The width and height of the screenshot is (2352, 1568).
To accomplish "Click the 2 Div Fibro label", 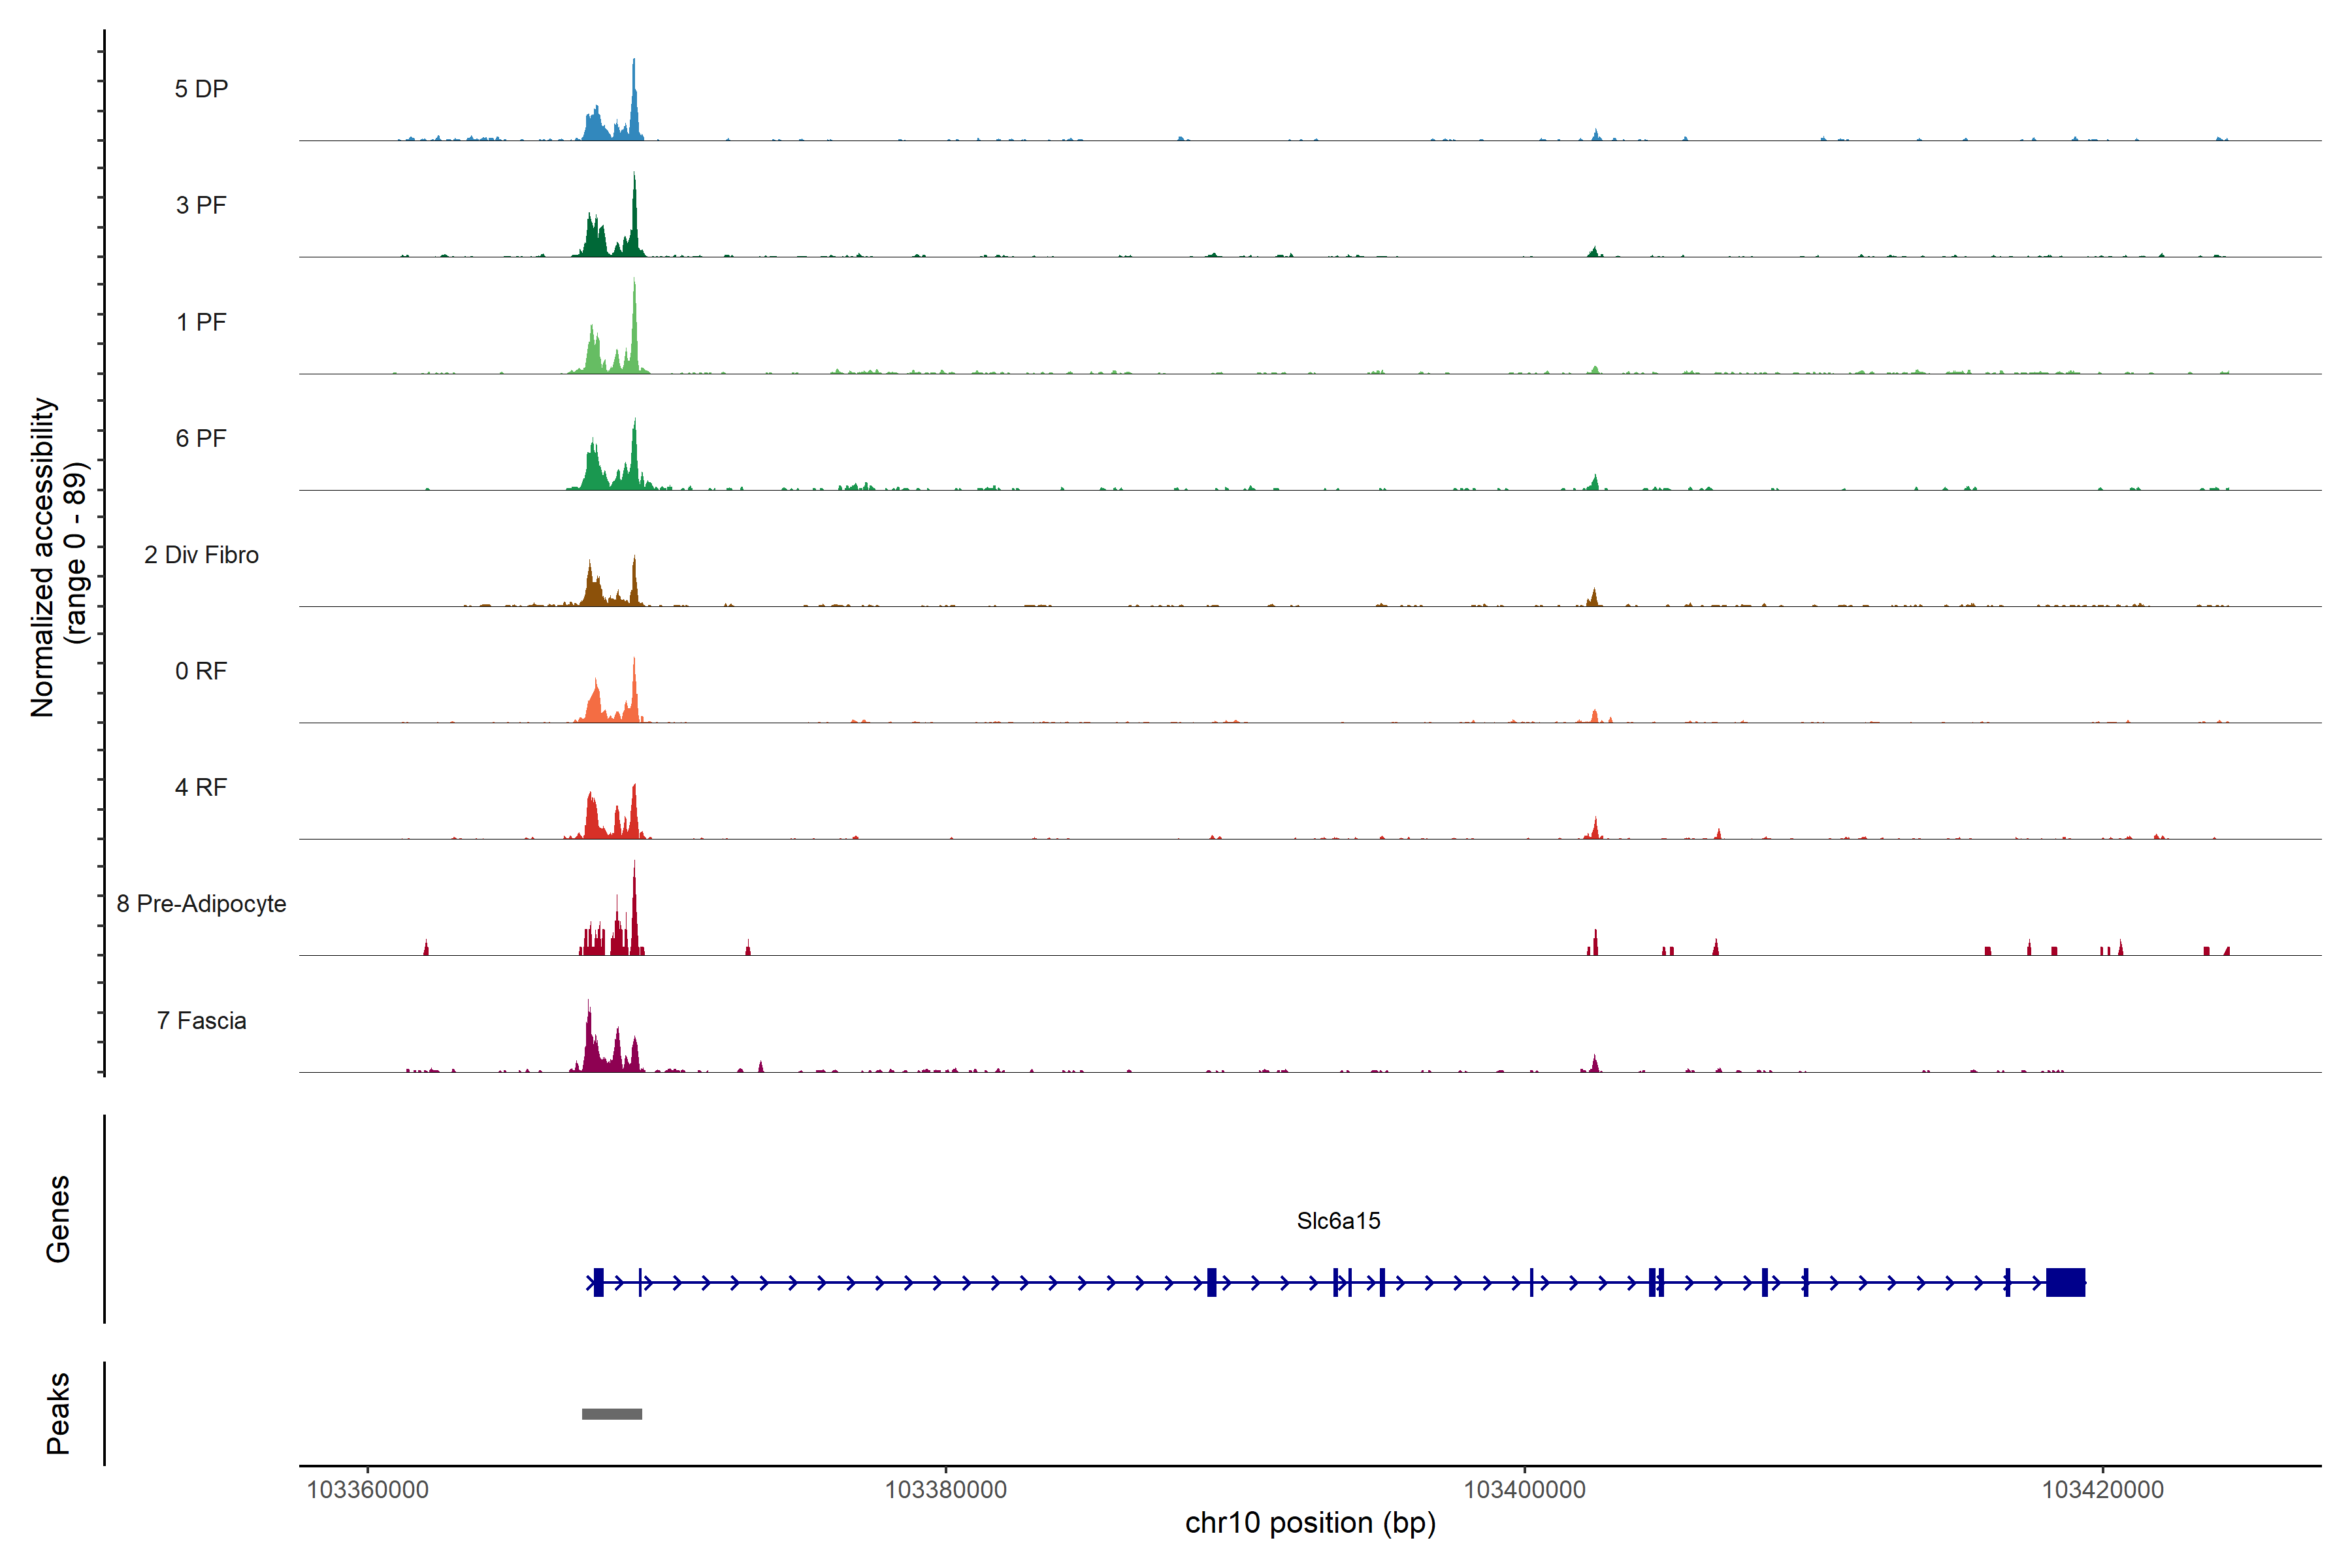I will [x=201, y=555].
